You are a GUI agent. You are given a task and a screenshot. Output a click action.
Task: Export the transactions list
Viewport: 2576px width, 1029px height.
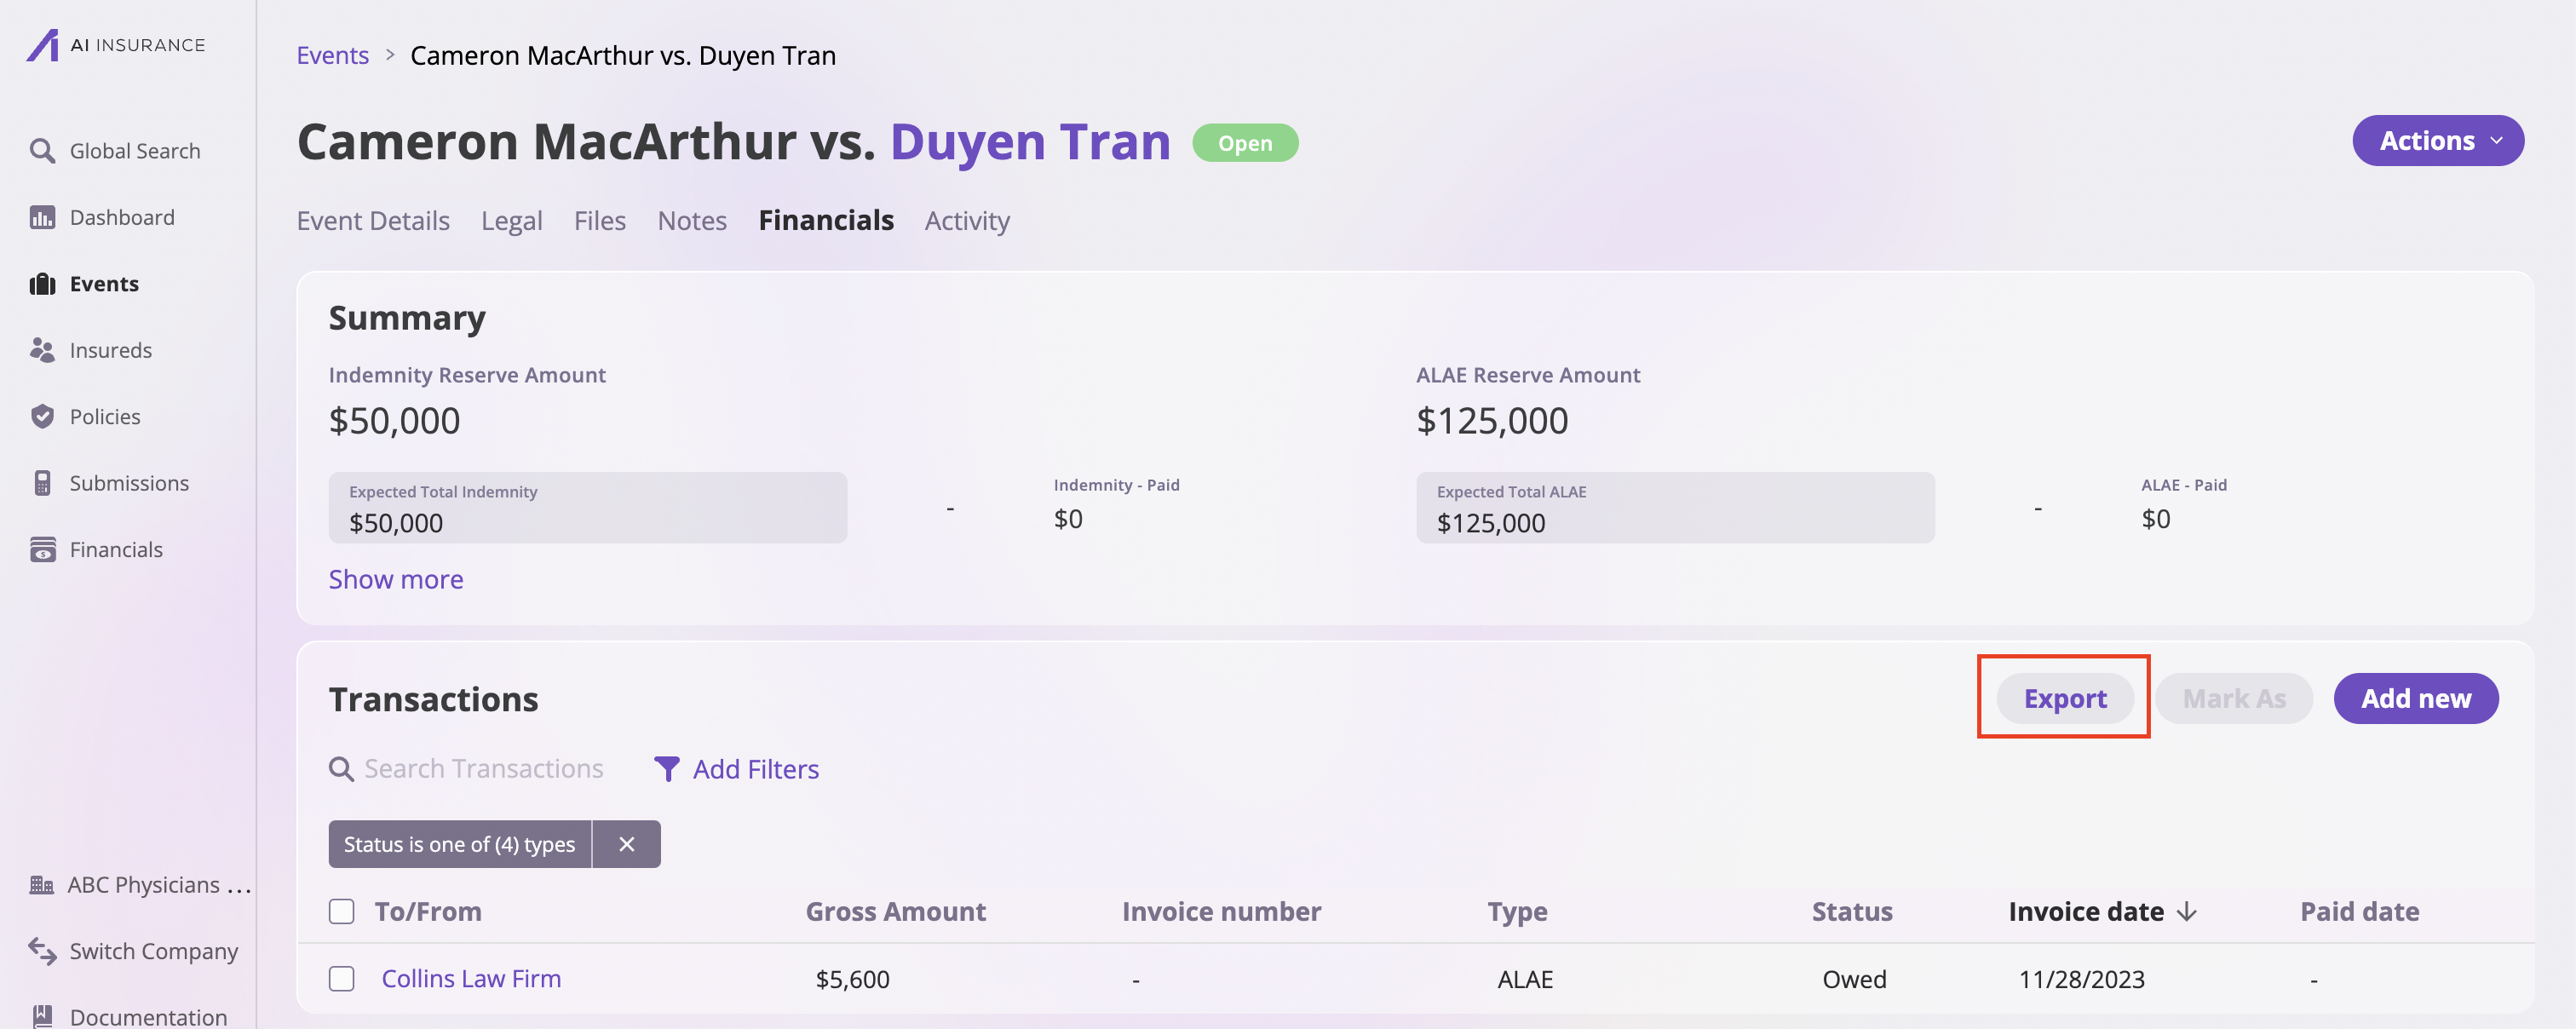tap(2065, 698)
